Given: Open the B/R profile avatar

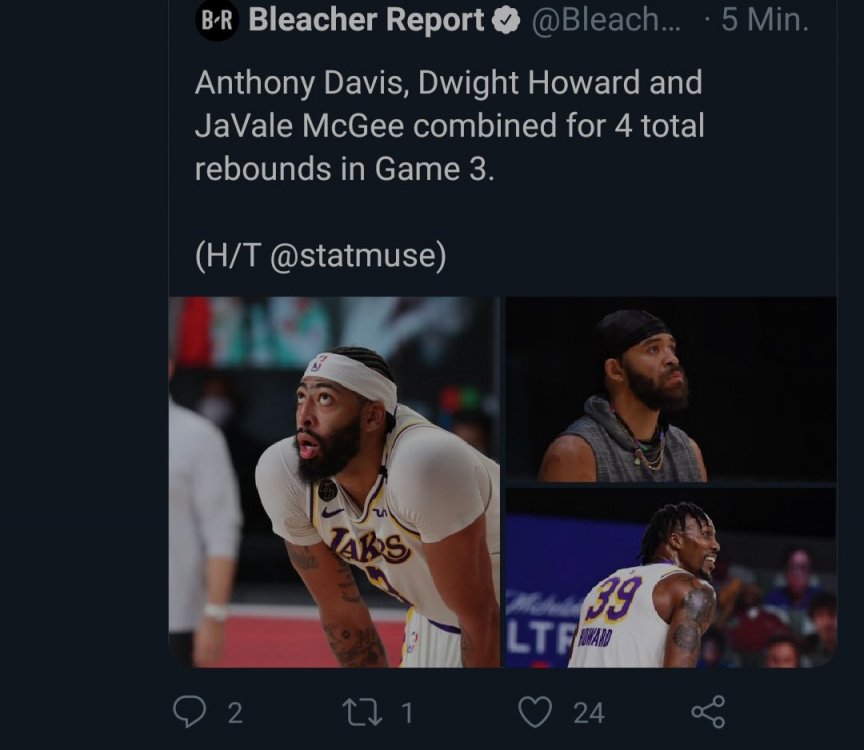Looking at the screenshot, I should (x=216, y=21).
